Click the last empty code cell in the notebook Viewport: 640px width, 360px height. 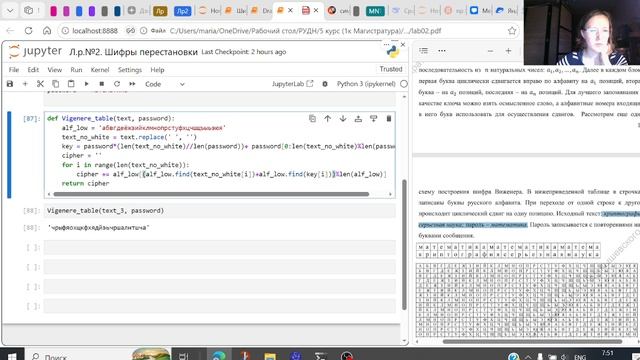pos(220,306)
